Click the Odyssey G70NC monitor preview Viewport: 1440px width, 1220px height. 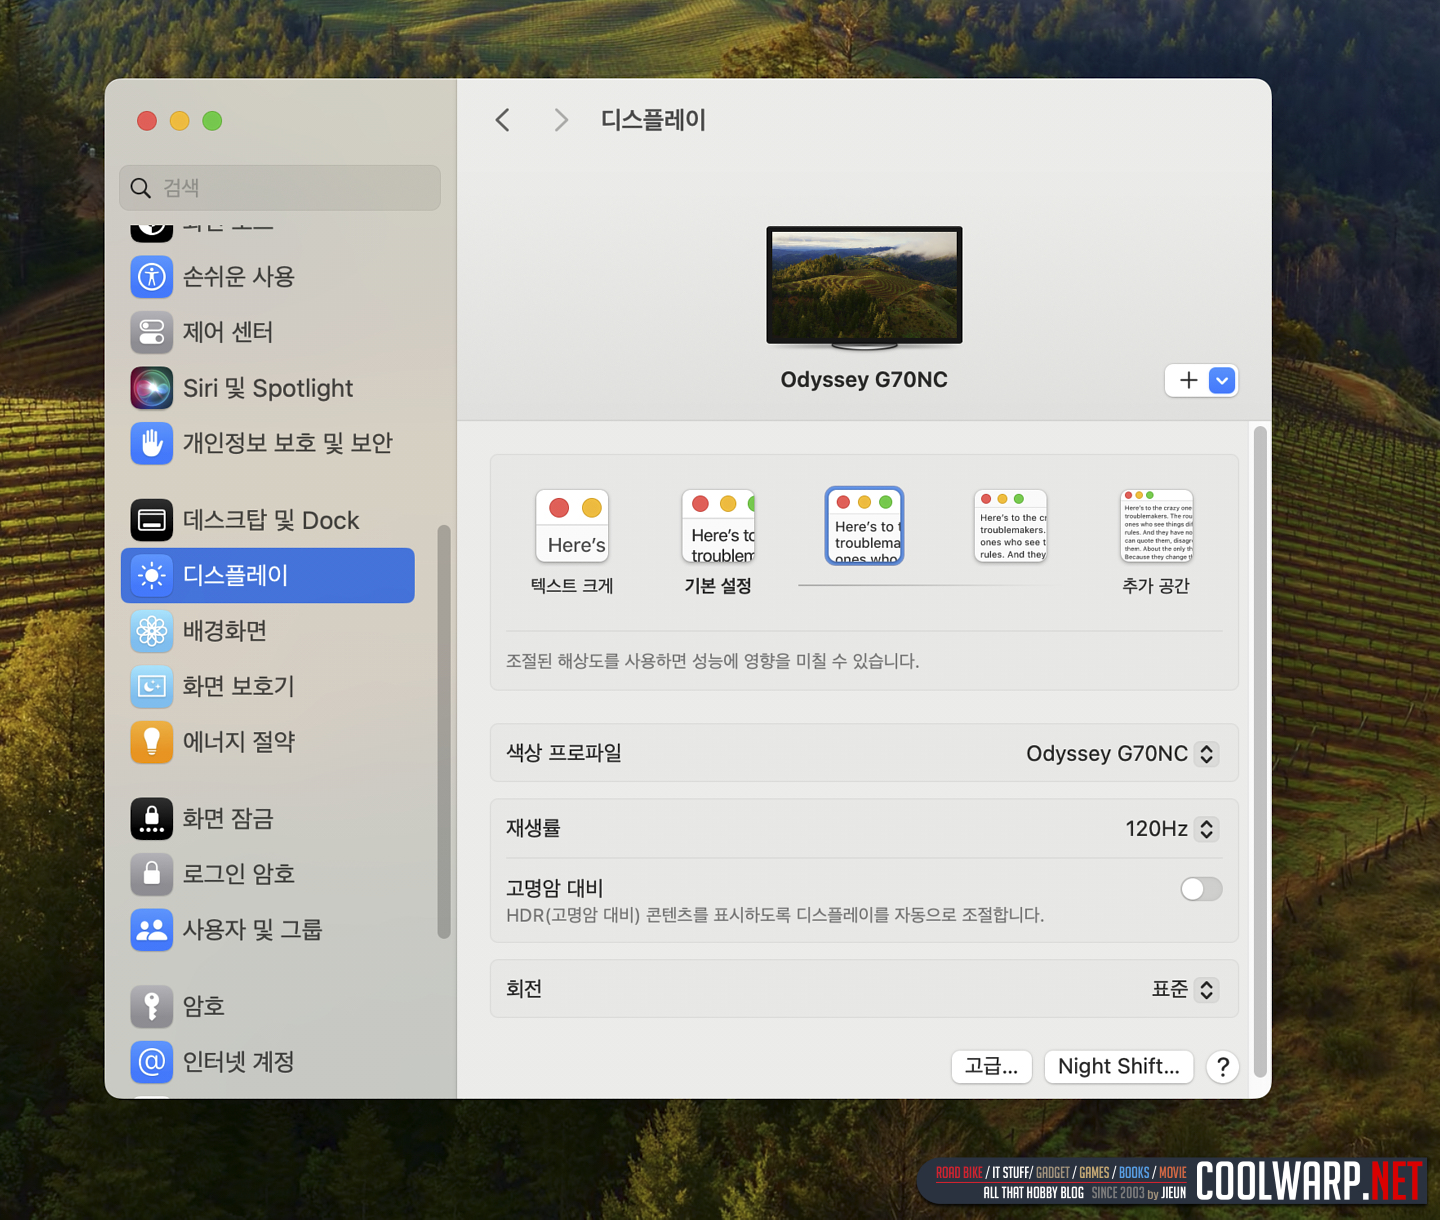click(x=865, y=288)
